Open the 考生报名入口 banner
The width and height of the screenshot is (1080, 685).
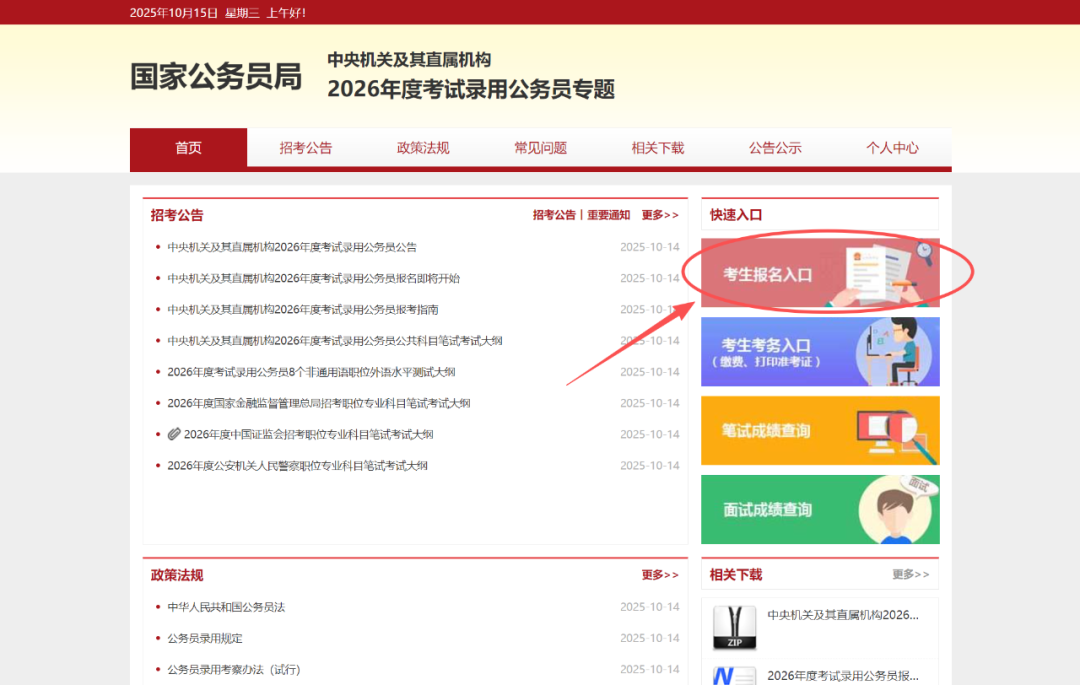[820, 273]
